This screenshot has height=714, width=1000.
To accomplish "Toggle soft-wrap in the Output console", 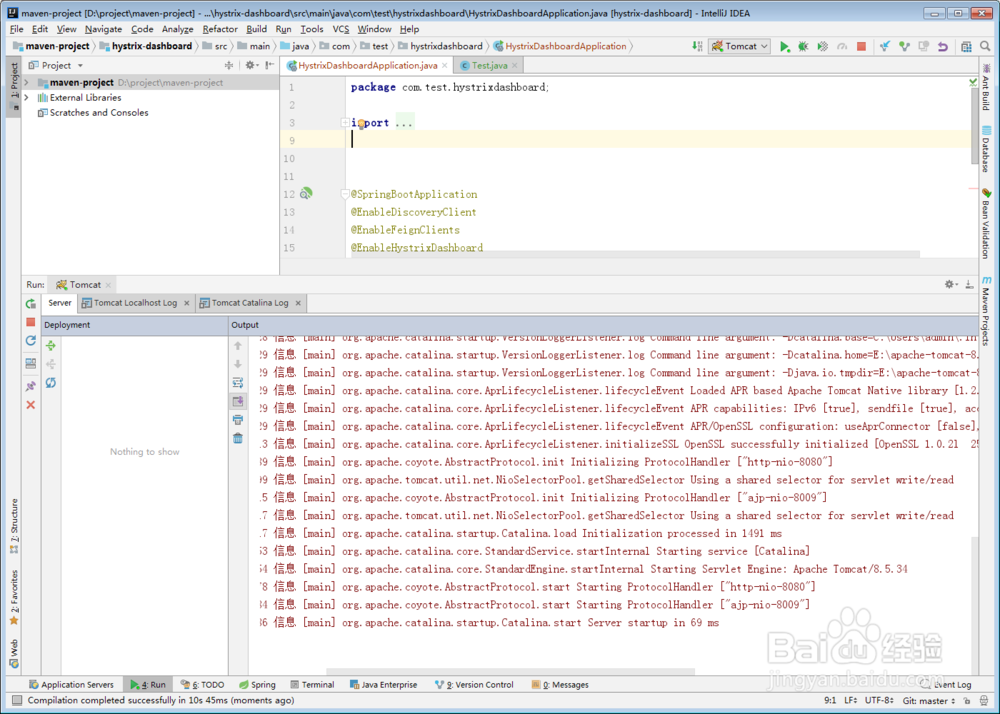I will pos(238,382).
